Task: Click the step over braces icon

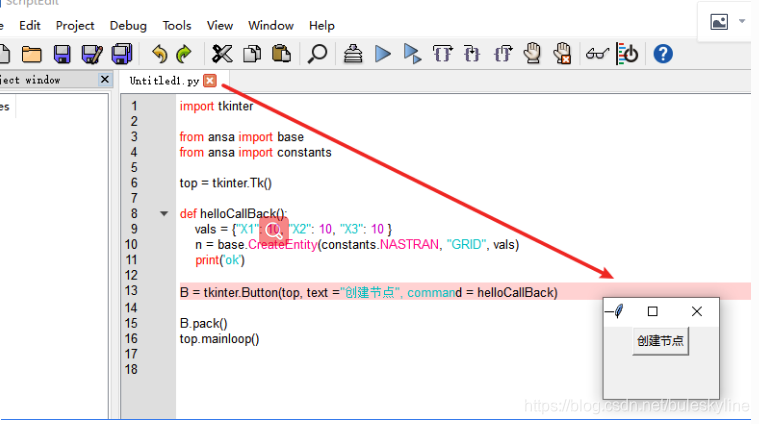Action: (471, 54)
